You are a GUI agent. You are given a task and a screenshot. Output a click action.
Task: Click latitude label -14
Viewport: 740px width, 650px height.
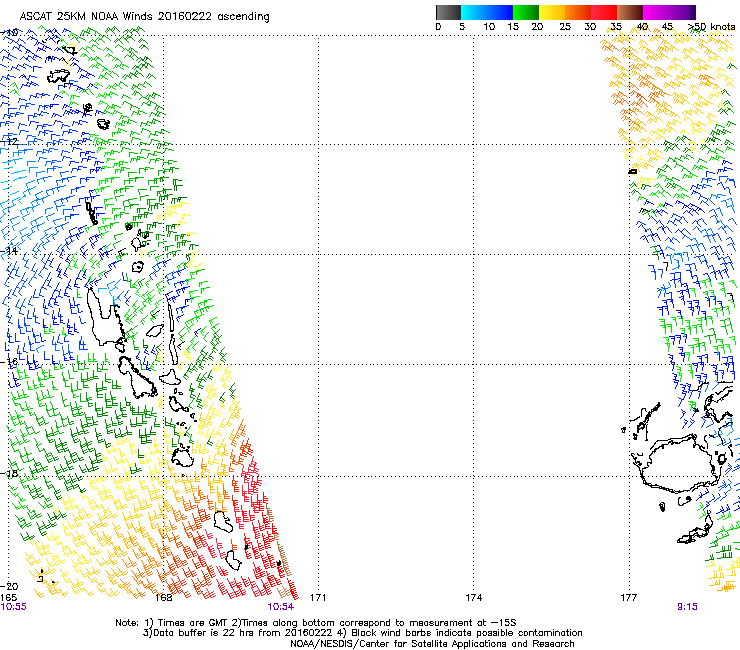[x=9, y=251]
